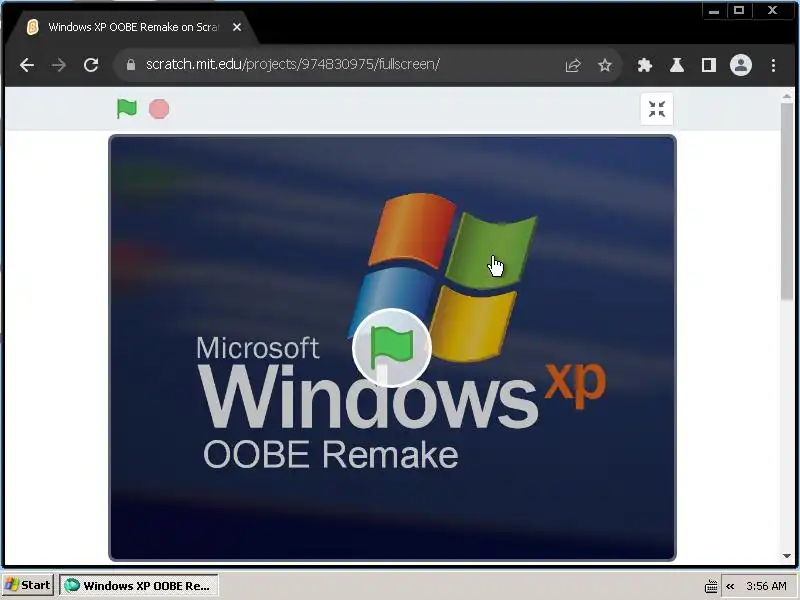Open the Chrome profile avatar
The height and width of the screenshot is (600, 800).
741,65
